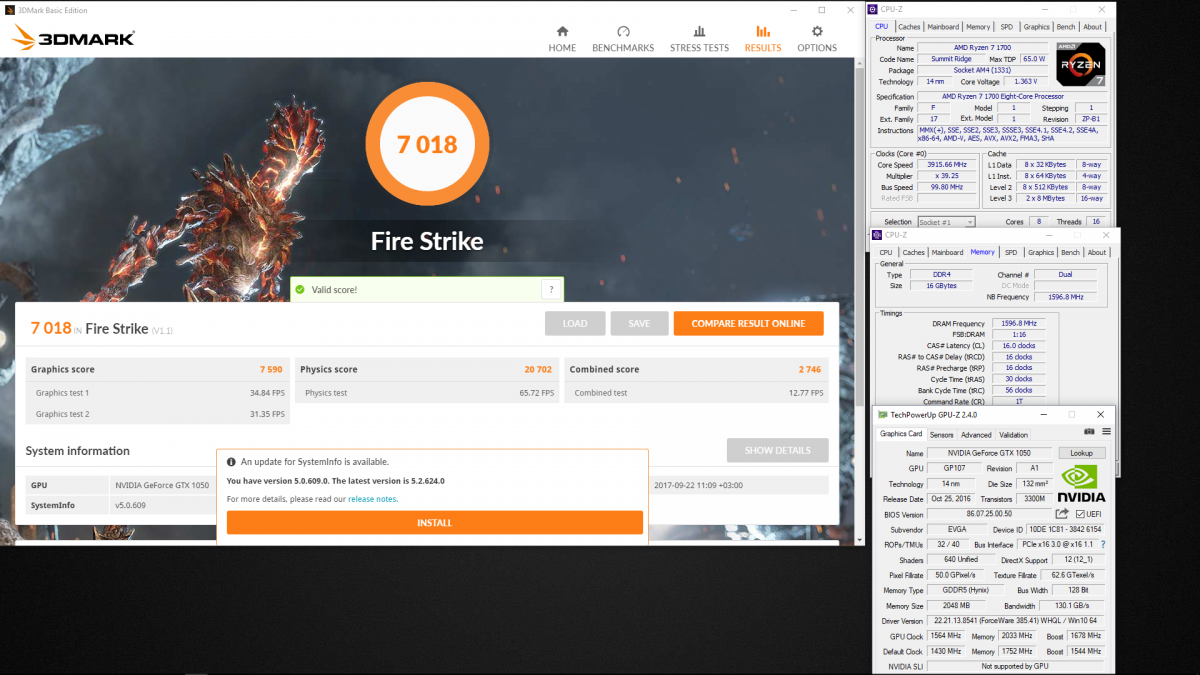Image resolution: width=1200 pixels, height=675 pixels.
Task: Click the 3DMark logo
Action: click(x=73, y=39)
